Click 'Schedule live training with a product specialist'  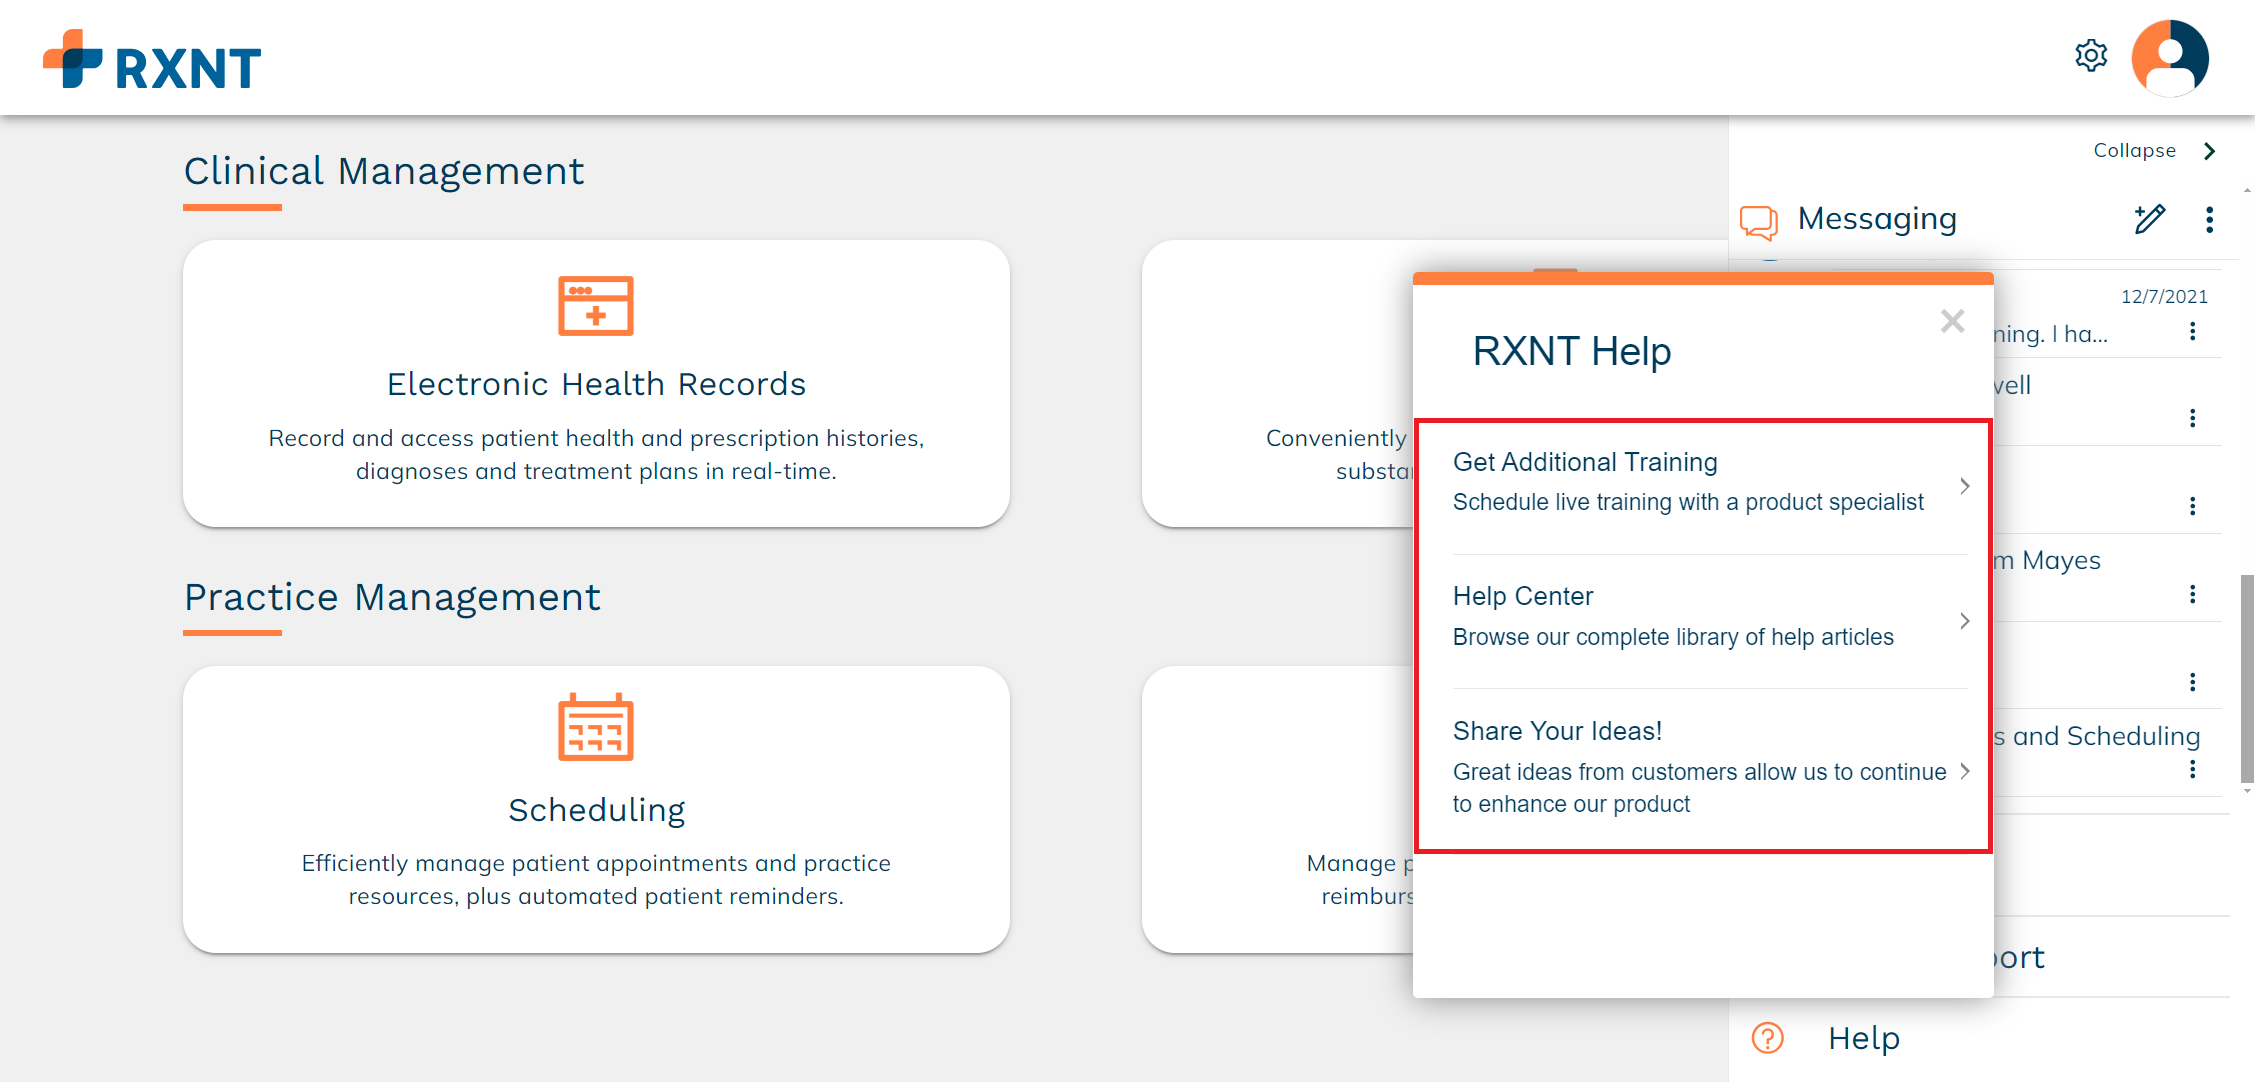click(x=1688, y=502)
